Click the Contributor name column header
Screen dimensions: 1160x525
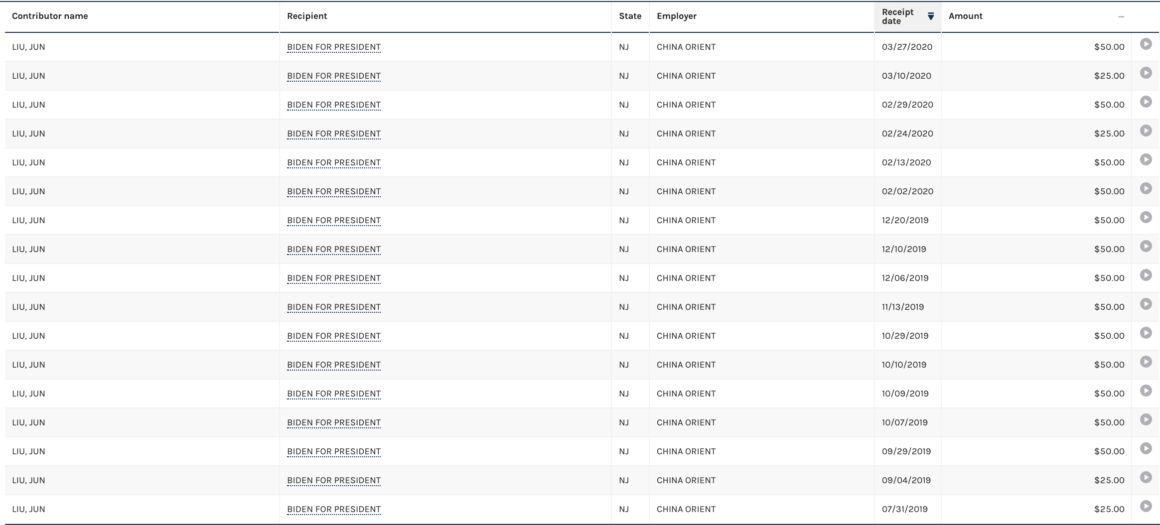(49, 16)
